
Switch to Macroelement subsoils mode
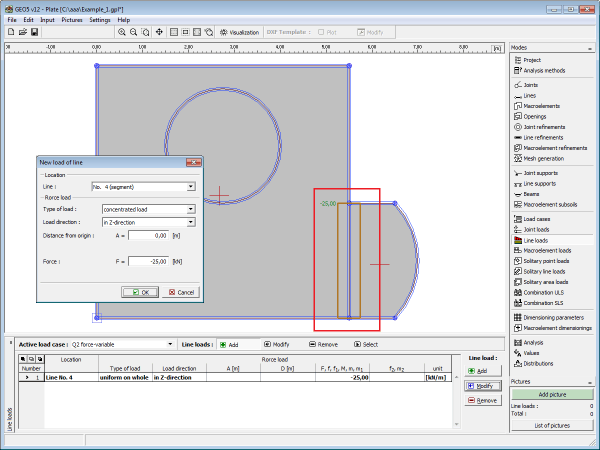(x=546, y=204)
